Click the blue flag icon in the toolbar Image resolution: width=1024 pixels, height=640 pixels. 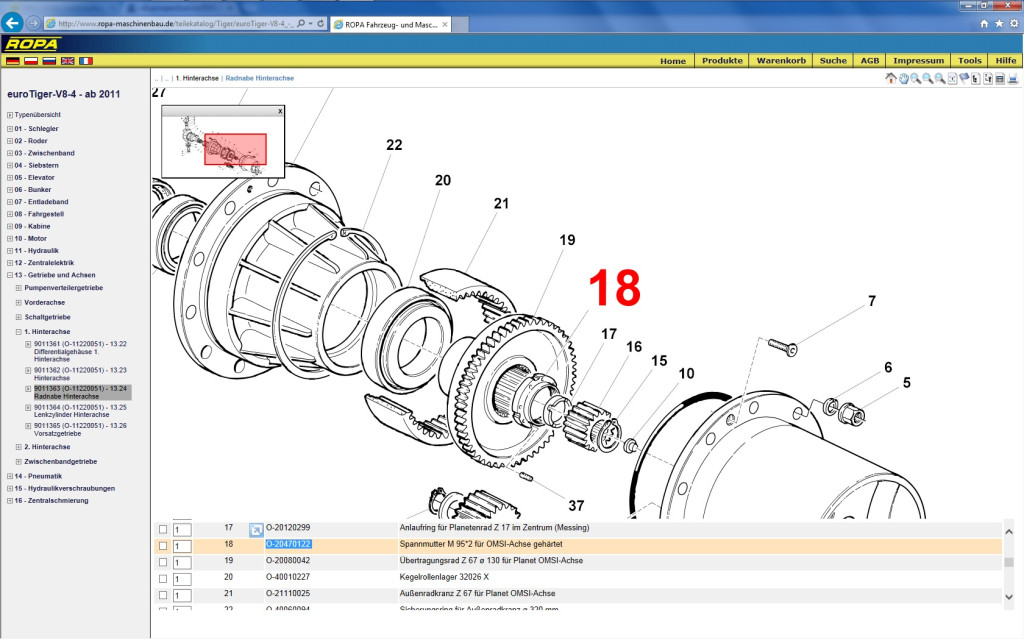pyautogui.click(x=964, y=79)
